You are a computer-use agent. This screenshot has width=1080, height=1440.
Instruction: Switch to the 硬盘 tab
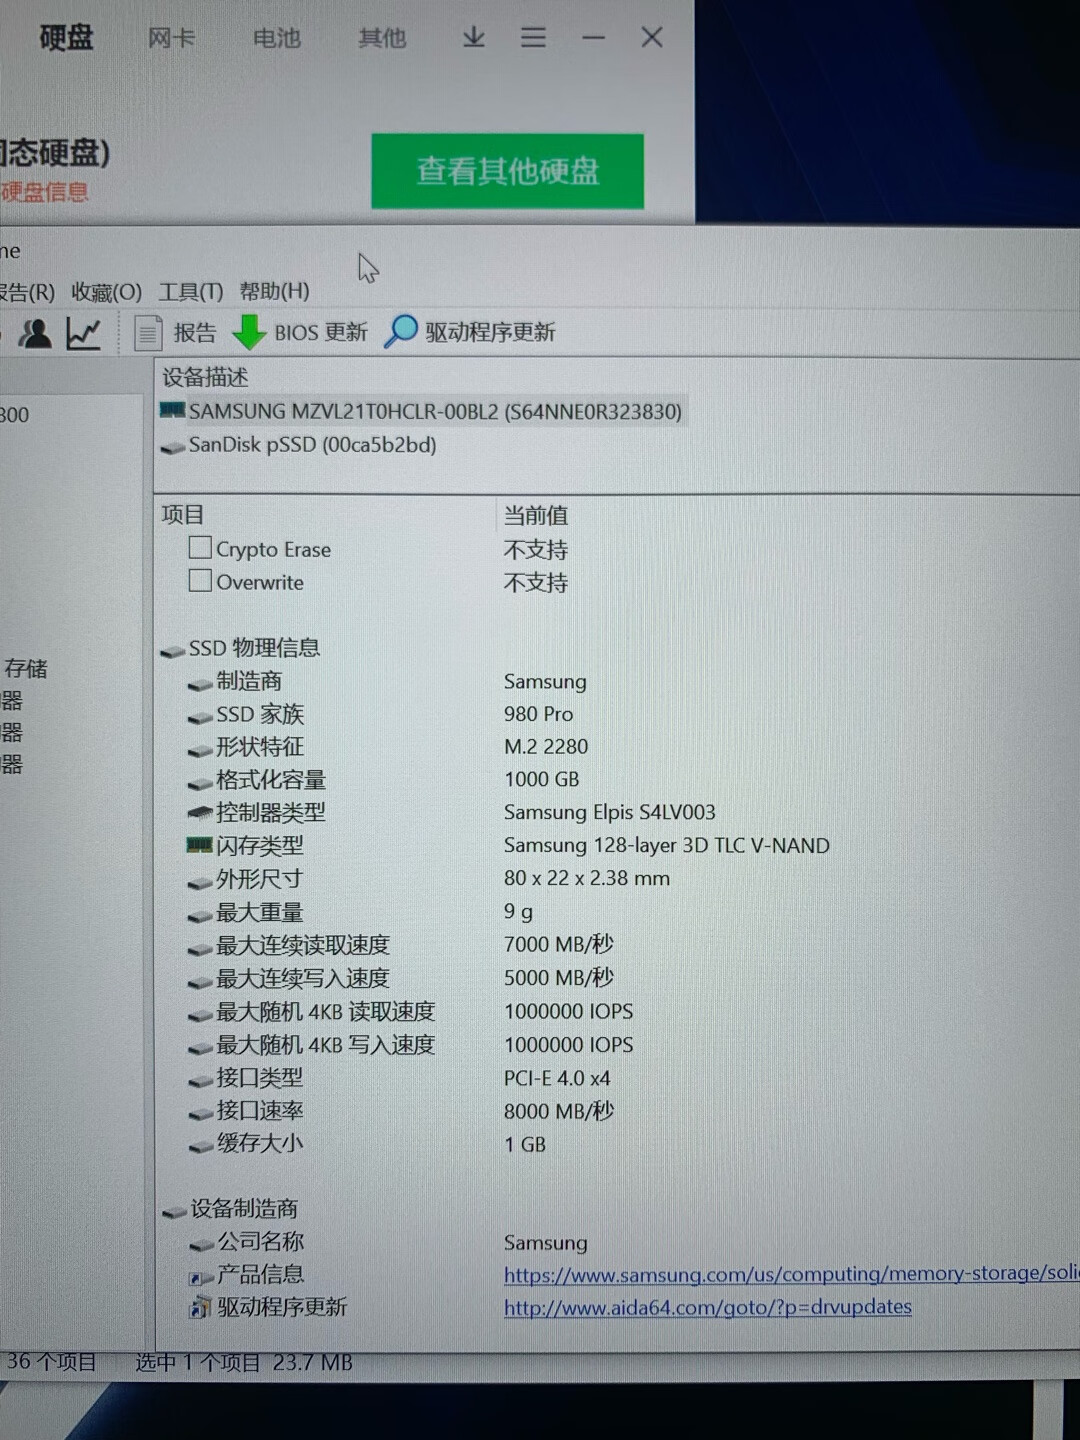(x=66, y=38)
